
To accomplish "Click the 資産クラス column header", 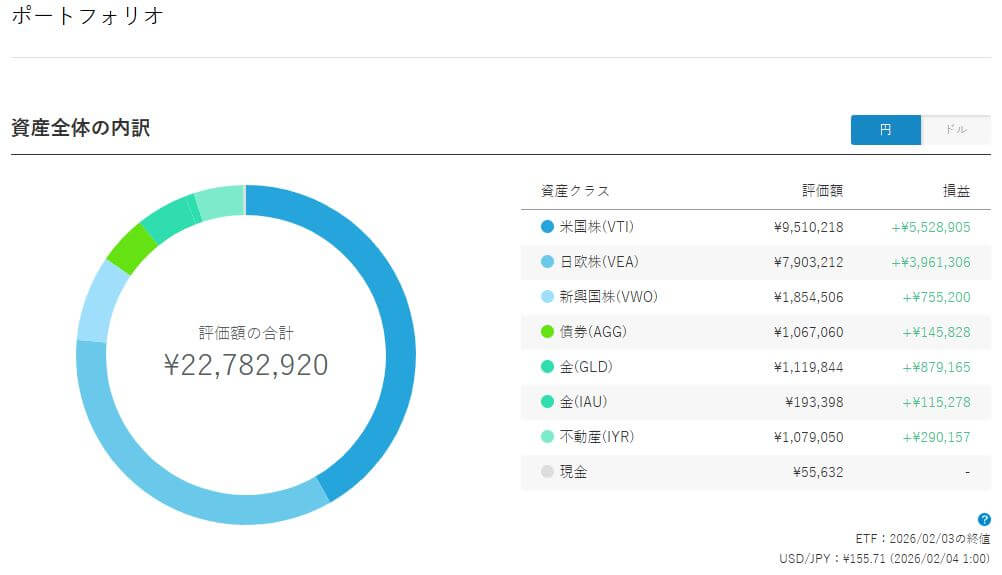I will pyautogui.click(x=575, y=191).
